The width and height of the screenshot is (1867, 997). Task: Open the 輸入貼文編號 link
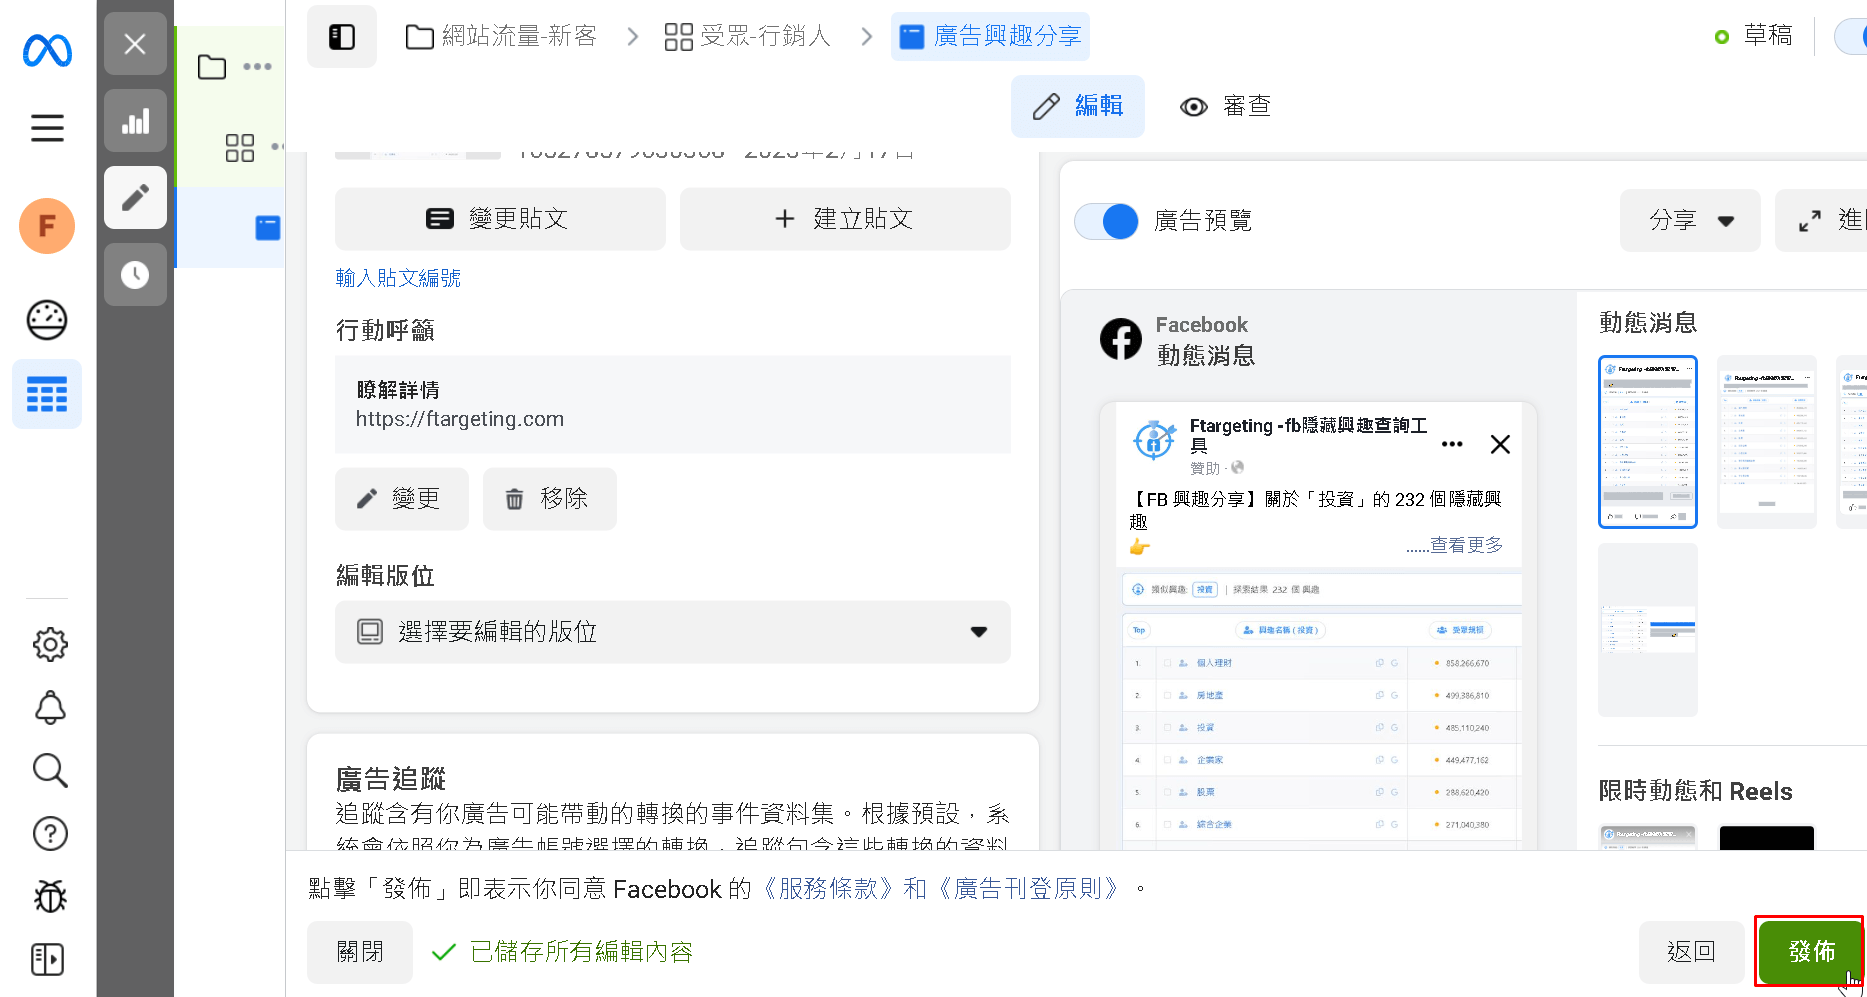point(398,278)
